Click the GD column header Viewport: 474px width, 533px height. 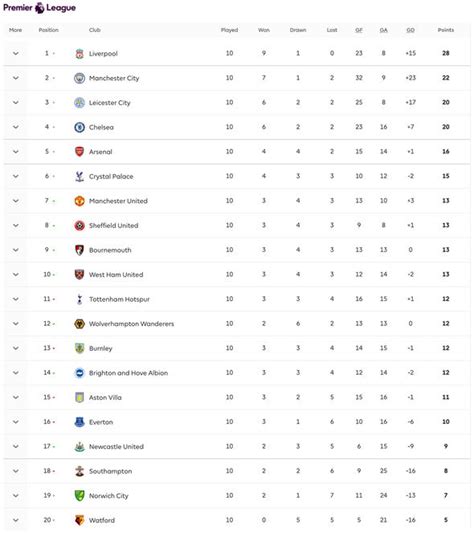pos(410,30)
